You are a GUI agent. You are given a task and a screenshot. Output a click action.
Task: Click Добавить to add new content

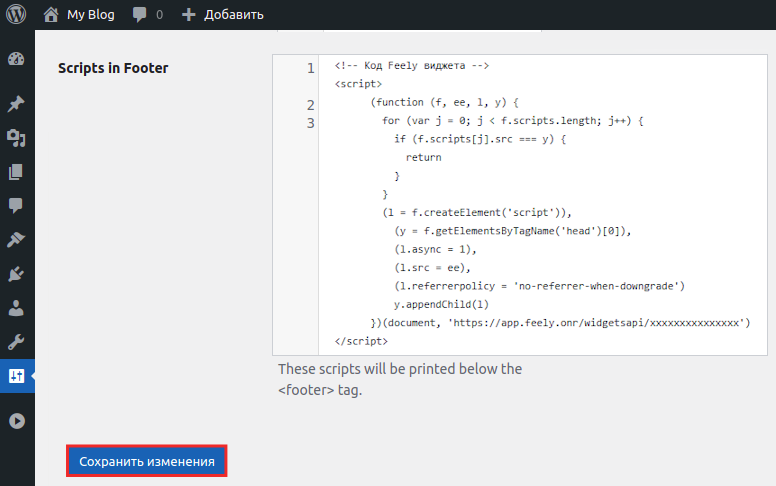[x=223, y=14]
